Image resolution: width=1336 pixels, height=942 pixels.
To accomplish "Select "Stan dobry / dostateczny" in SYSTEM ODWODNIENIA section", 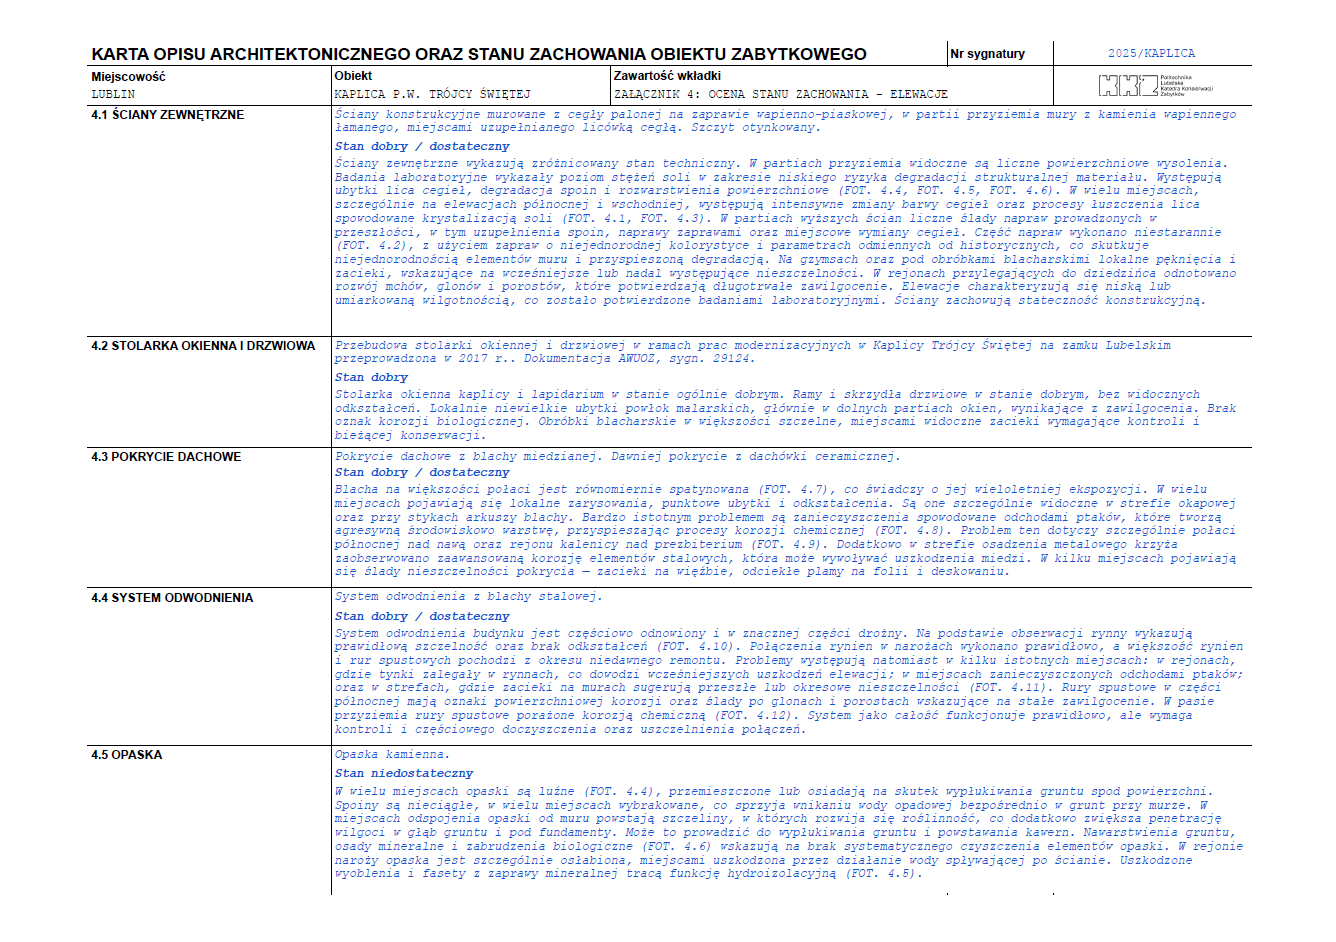I will 422,616.
